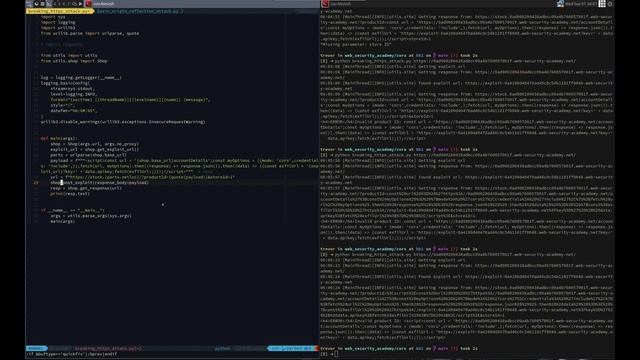Click the 'python' filetype label in the status line
The height and width of the screenshot is (360, 640).
(x=222, y=349)
